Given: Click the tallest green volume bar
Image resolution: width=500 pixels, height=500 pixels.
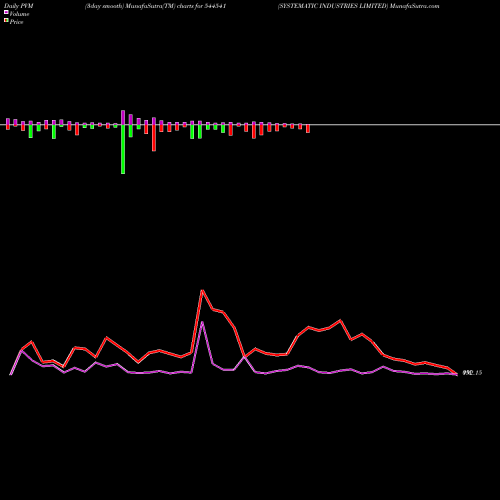Looking at the screenshot, I should coord(123,149).
